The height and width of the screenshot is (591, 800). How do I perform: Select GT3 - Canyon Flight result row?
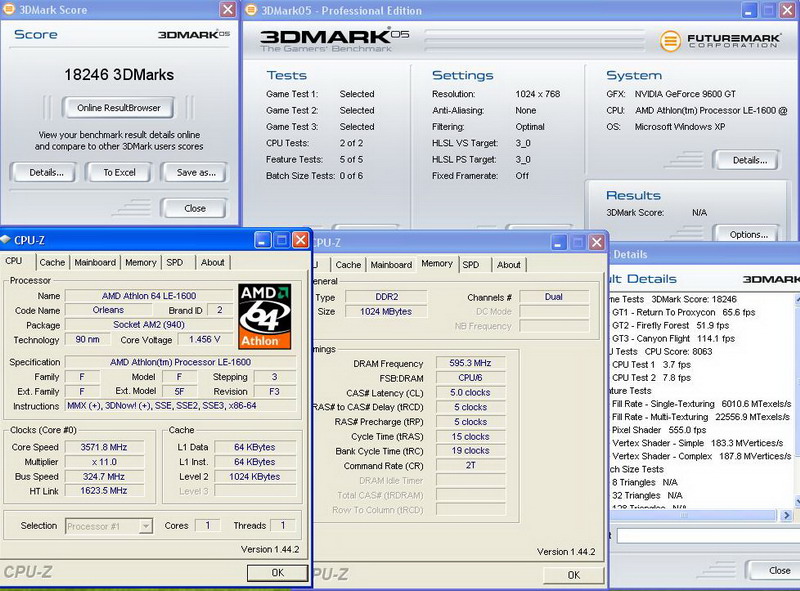pyautogui.click(x=673, y=338)
